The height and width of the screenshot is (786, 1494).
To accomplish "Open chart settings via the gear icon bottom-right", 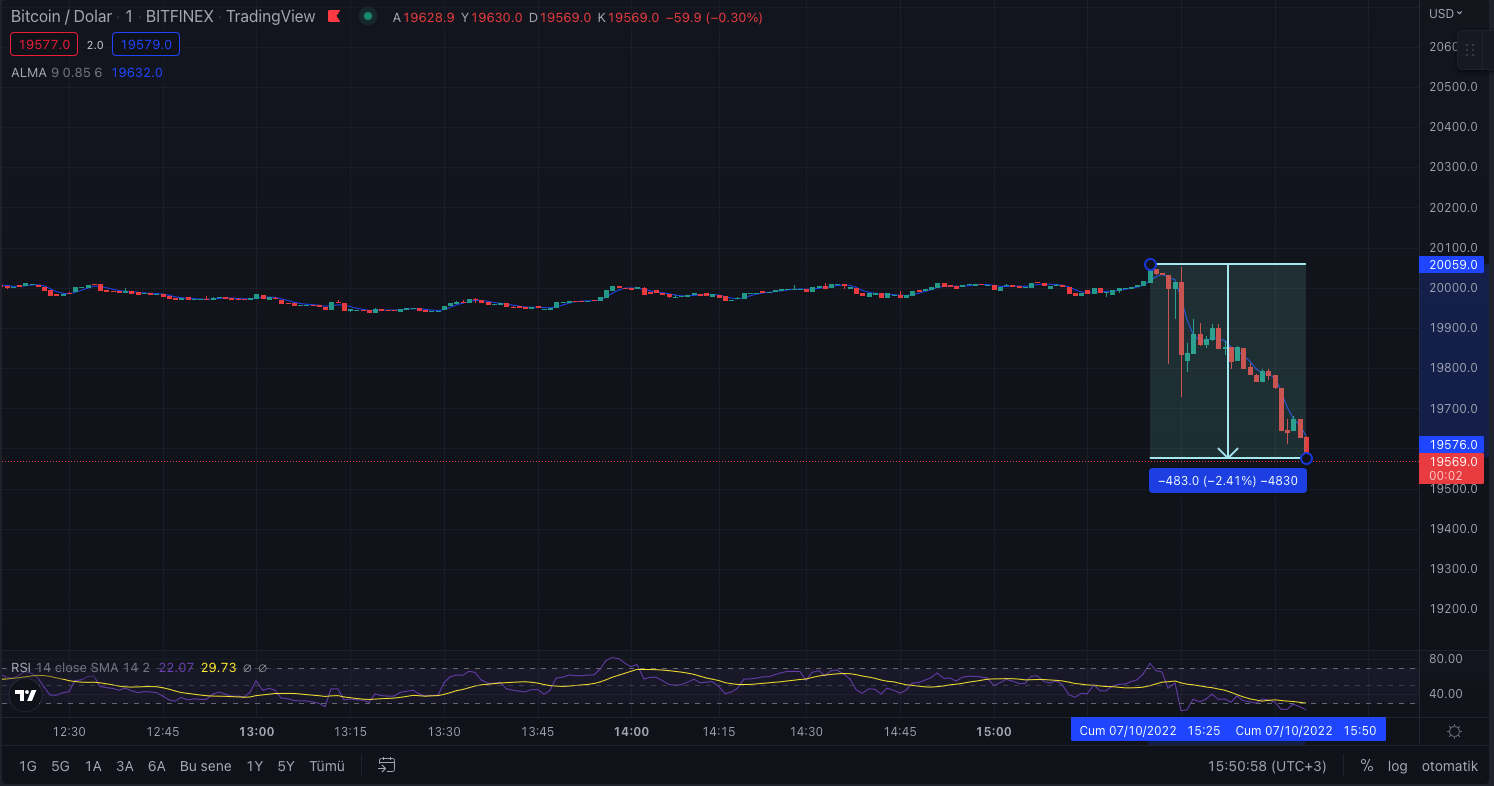I will pyautogui.click(x=1454, y=731).
